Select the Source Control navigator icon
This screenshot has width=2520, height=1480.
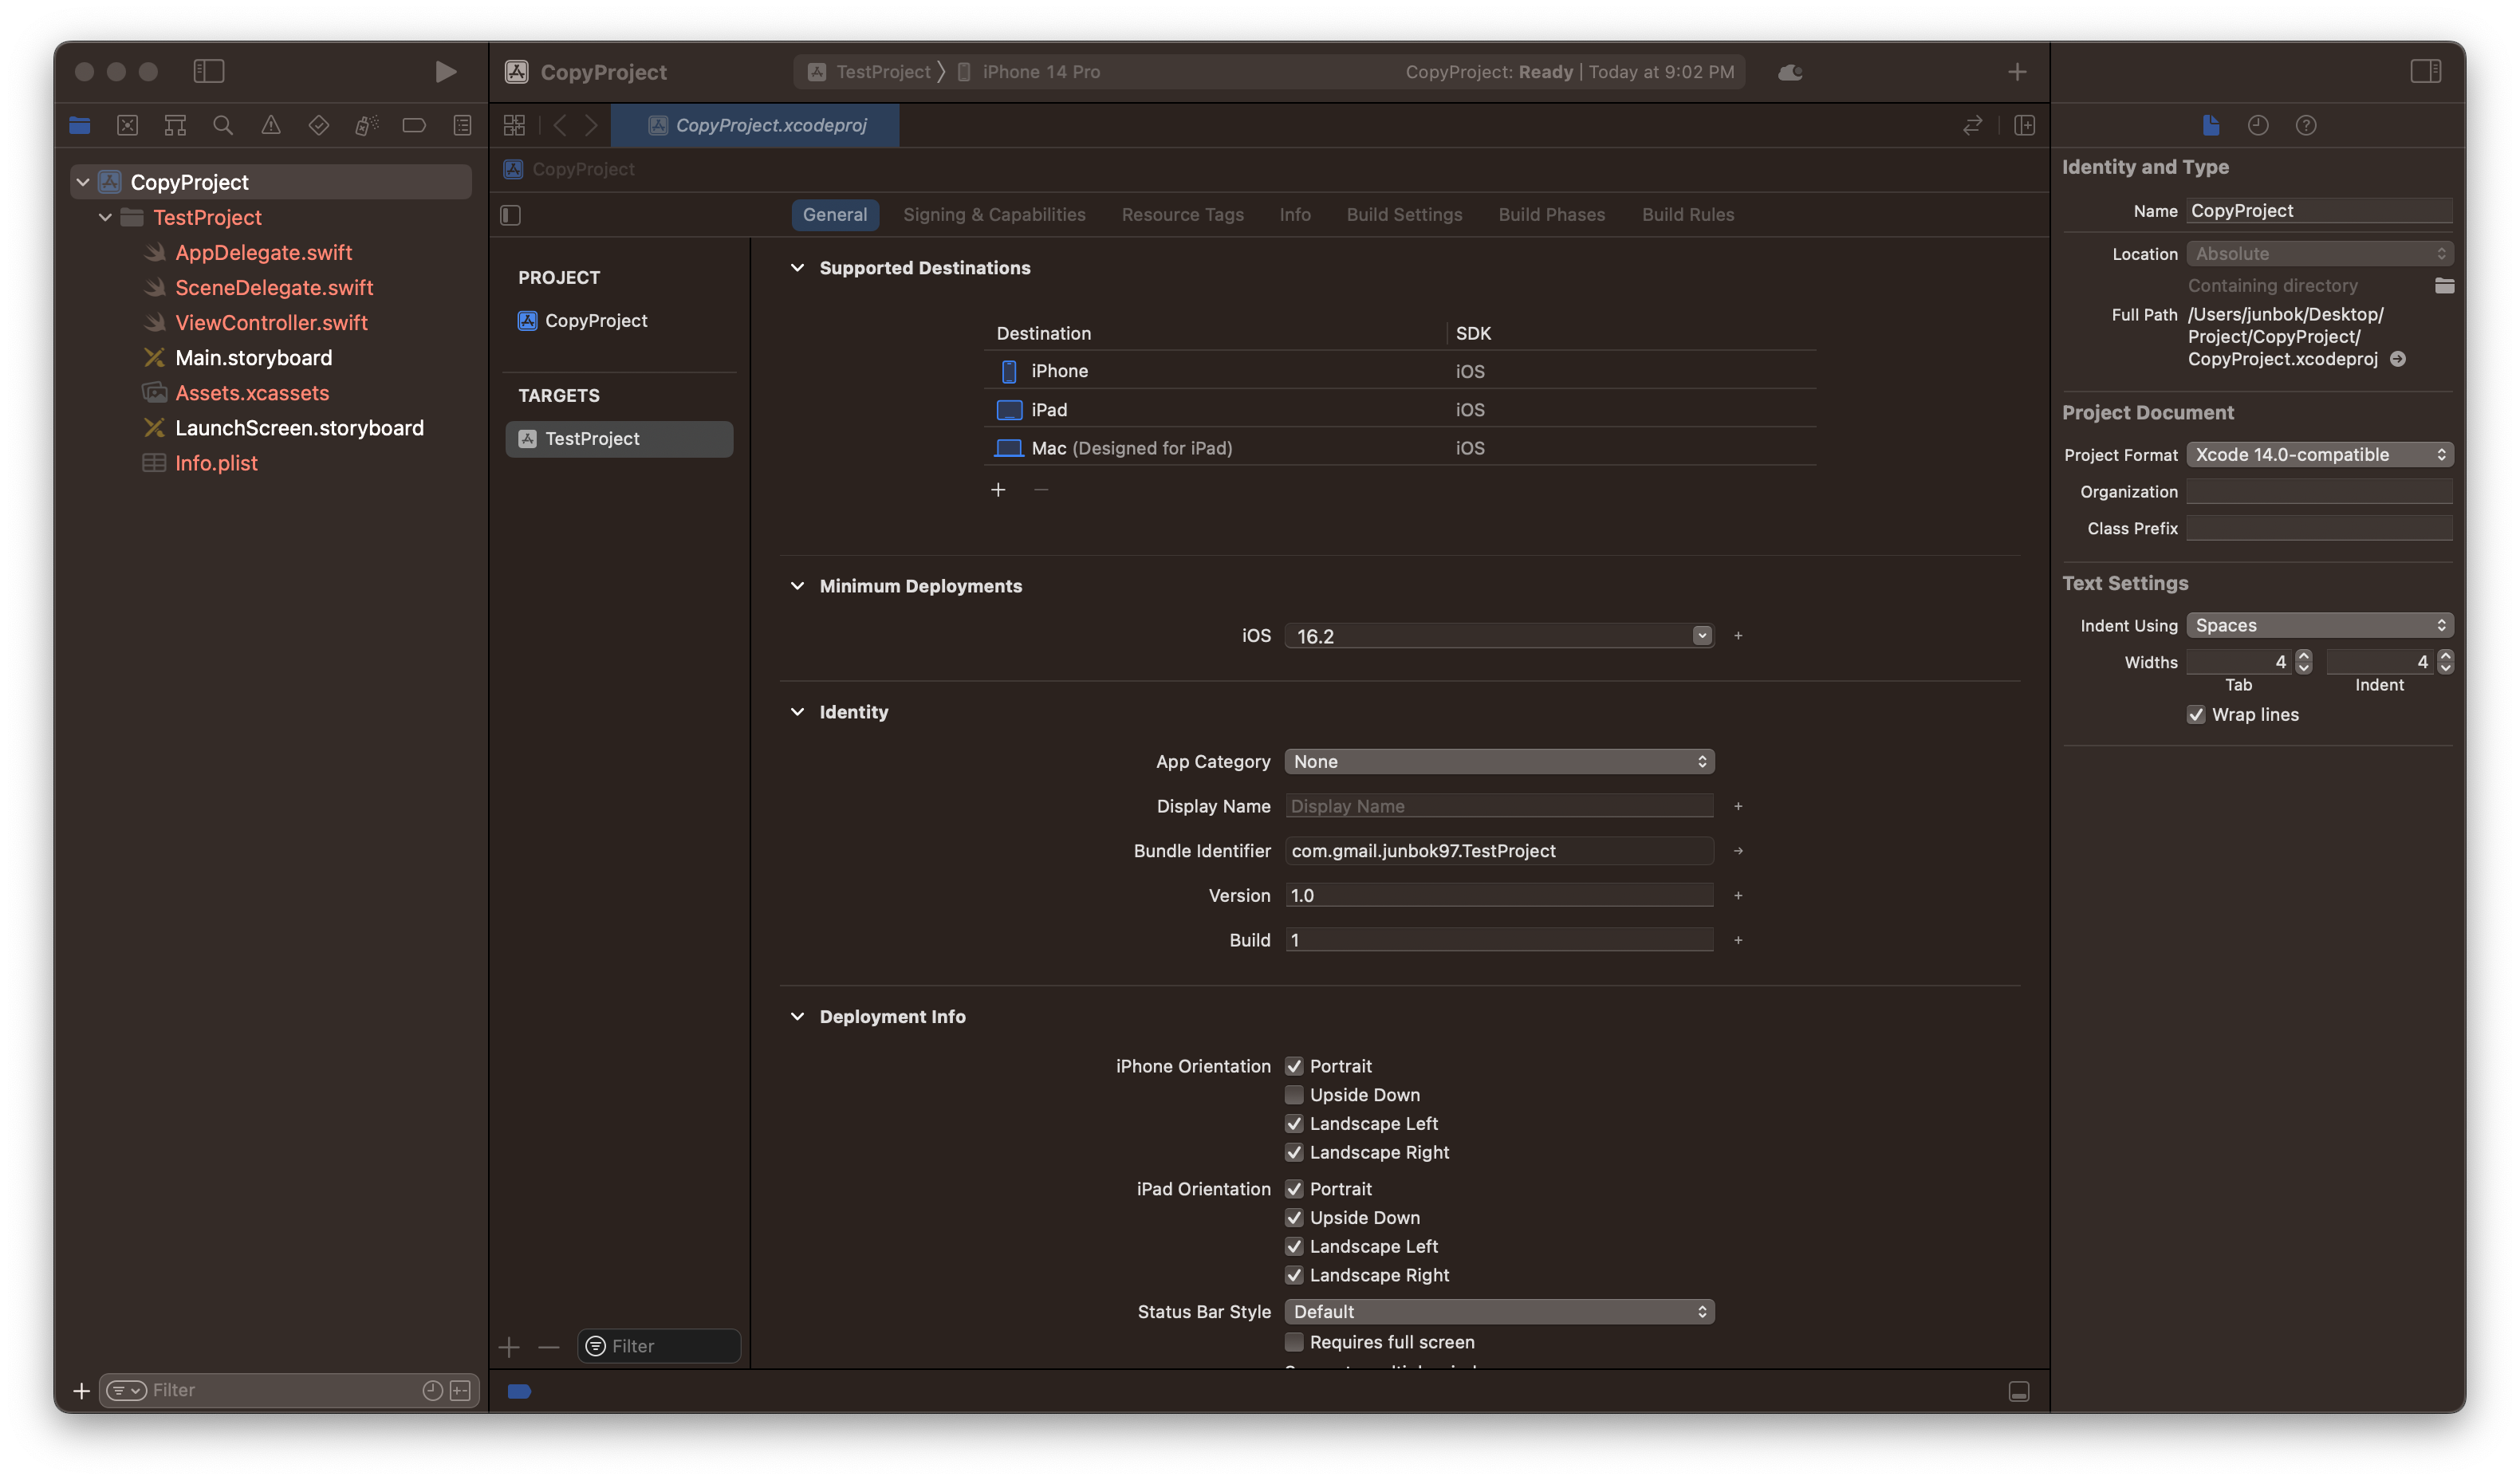[x=127, y=125]
